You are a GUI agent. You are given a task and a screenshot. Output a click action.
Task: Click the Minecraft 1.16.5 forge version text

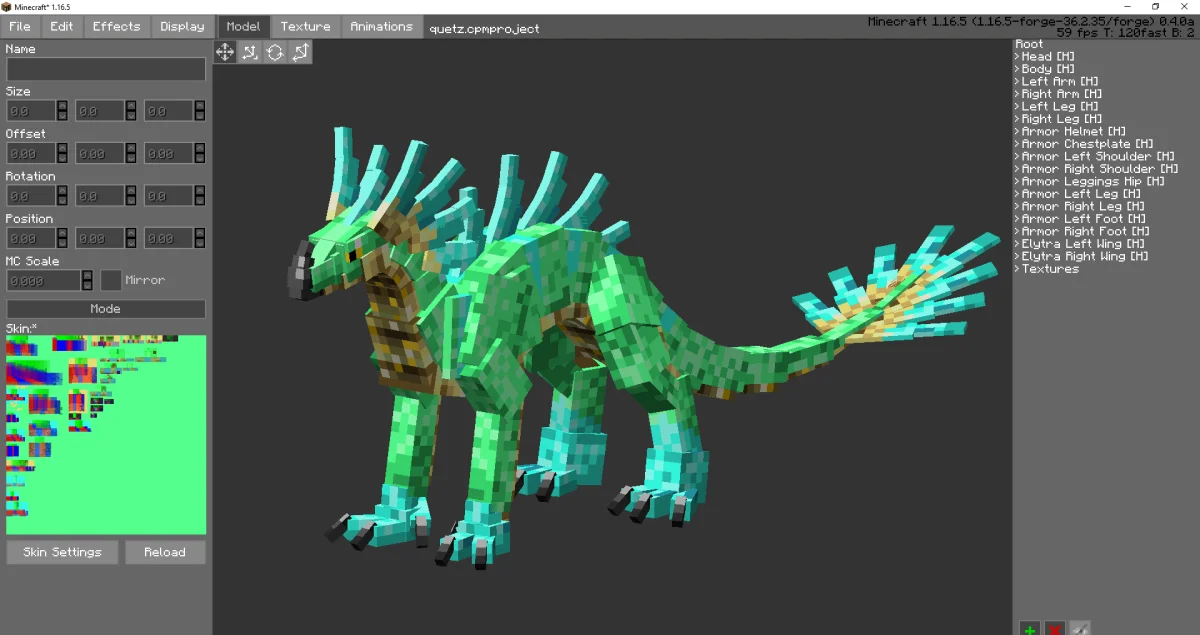(x=1032, y=22)
